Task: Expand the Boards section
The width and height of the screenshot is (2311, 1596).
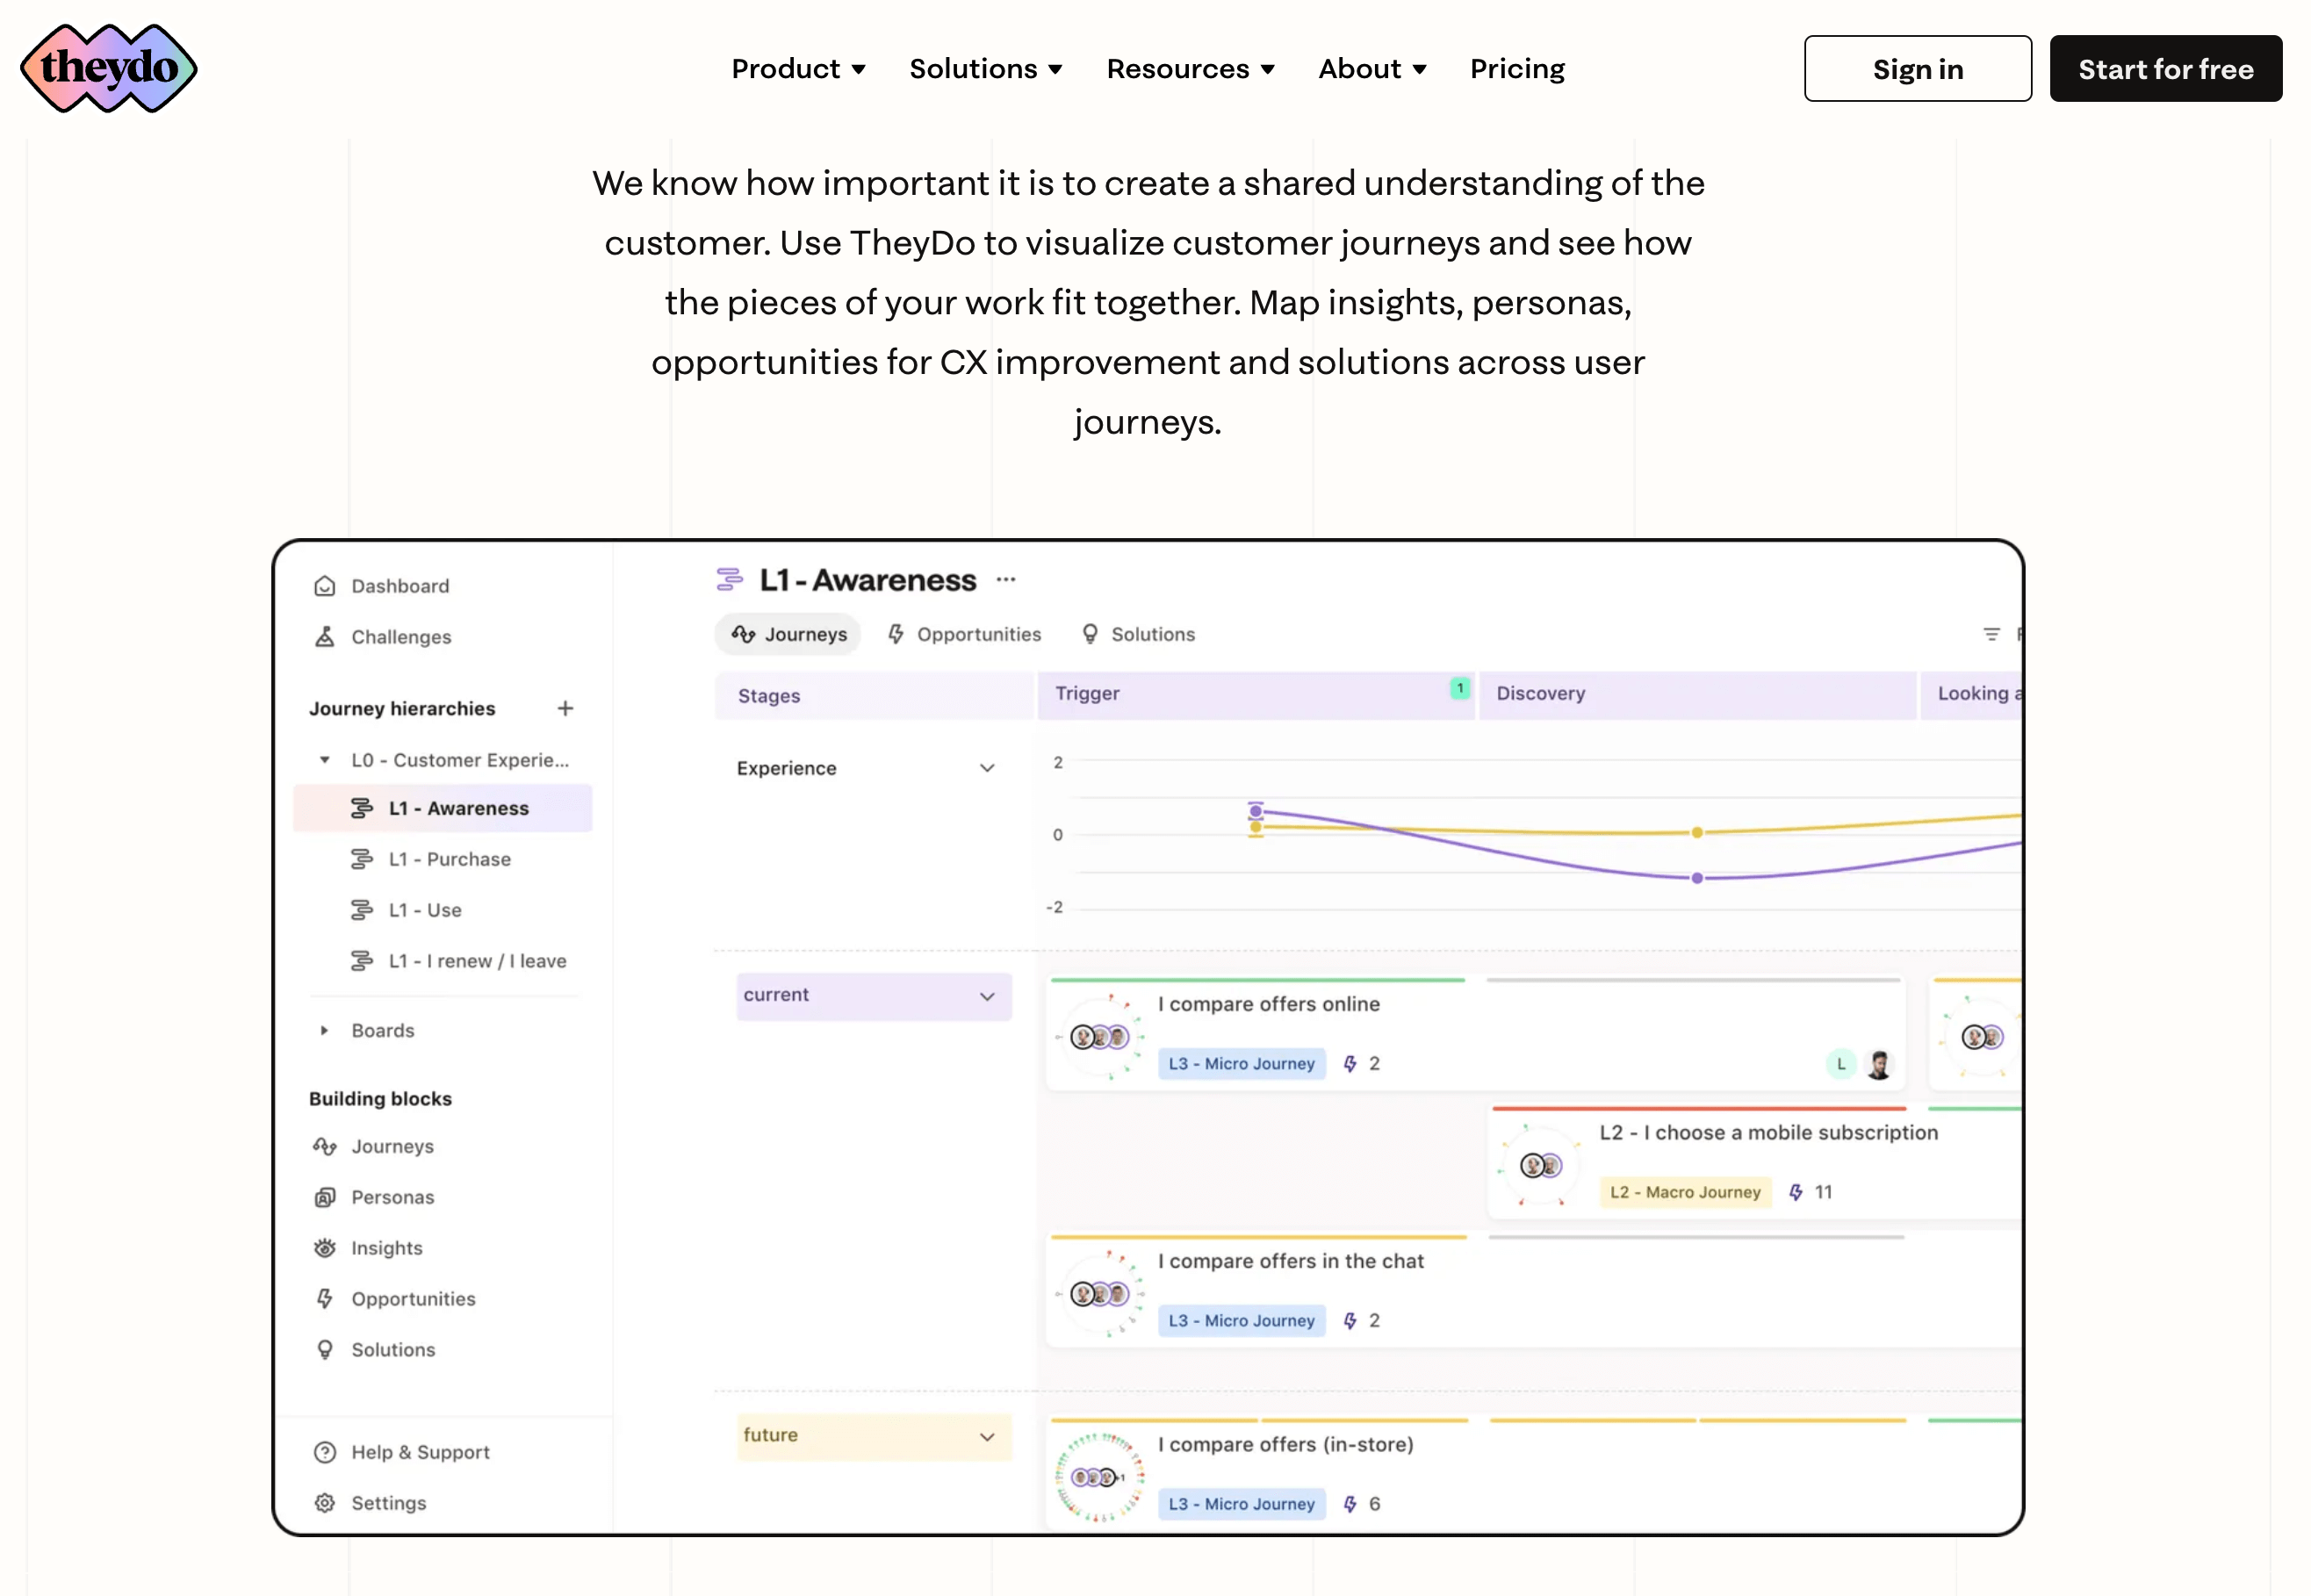Action: click(324, 1030)
